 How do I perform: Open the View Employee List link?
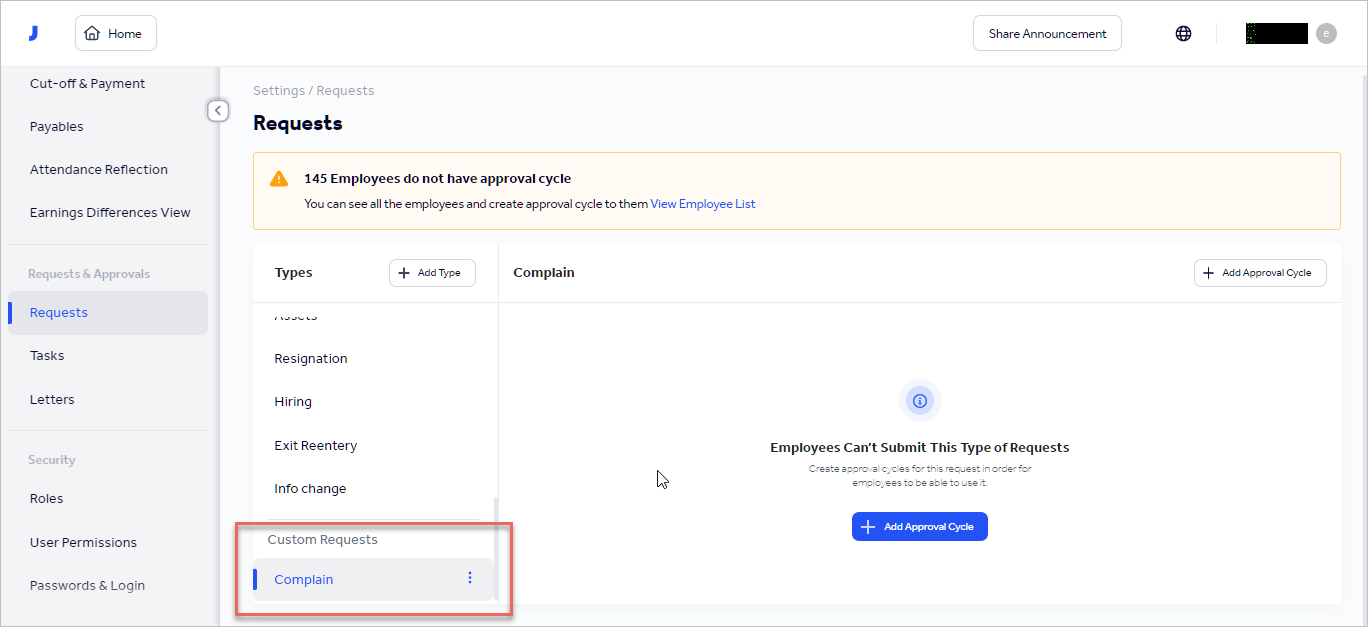[703, 203]
